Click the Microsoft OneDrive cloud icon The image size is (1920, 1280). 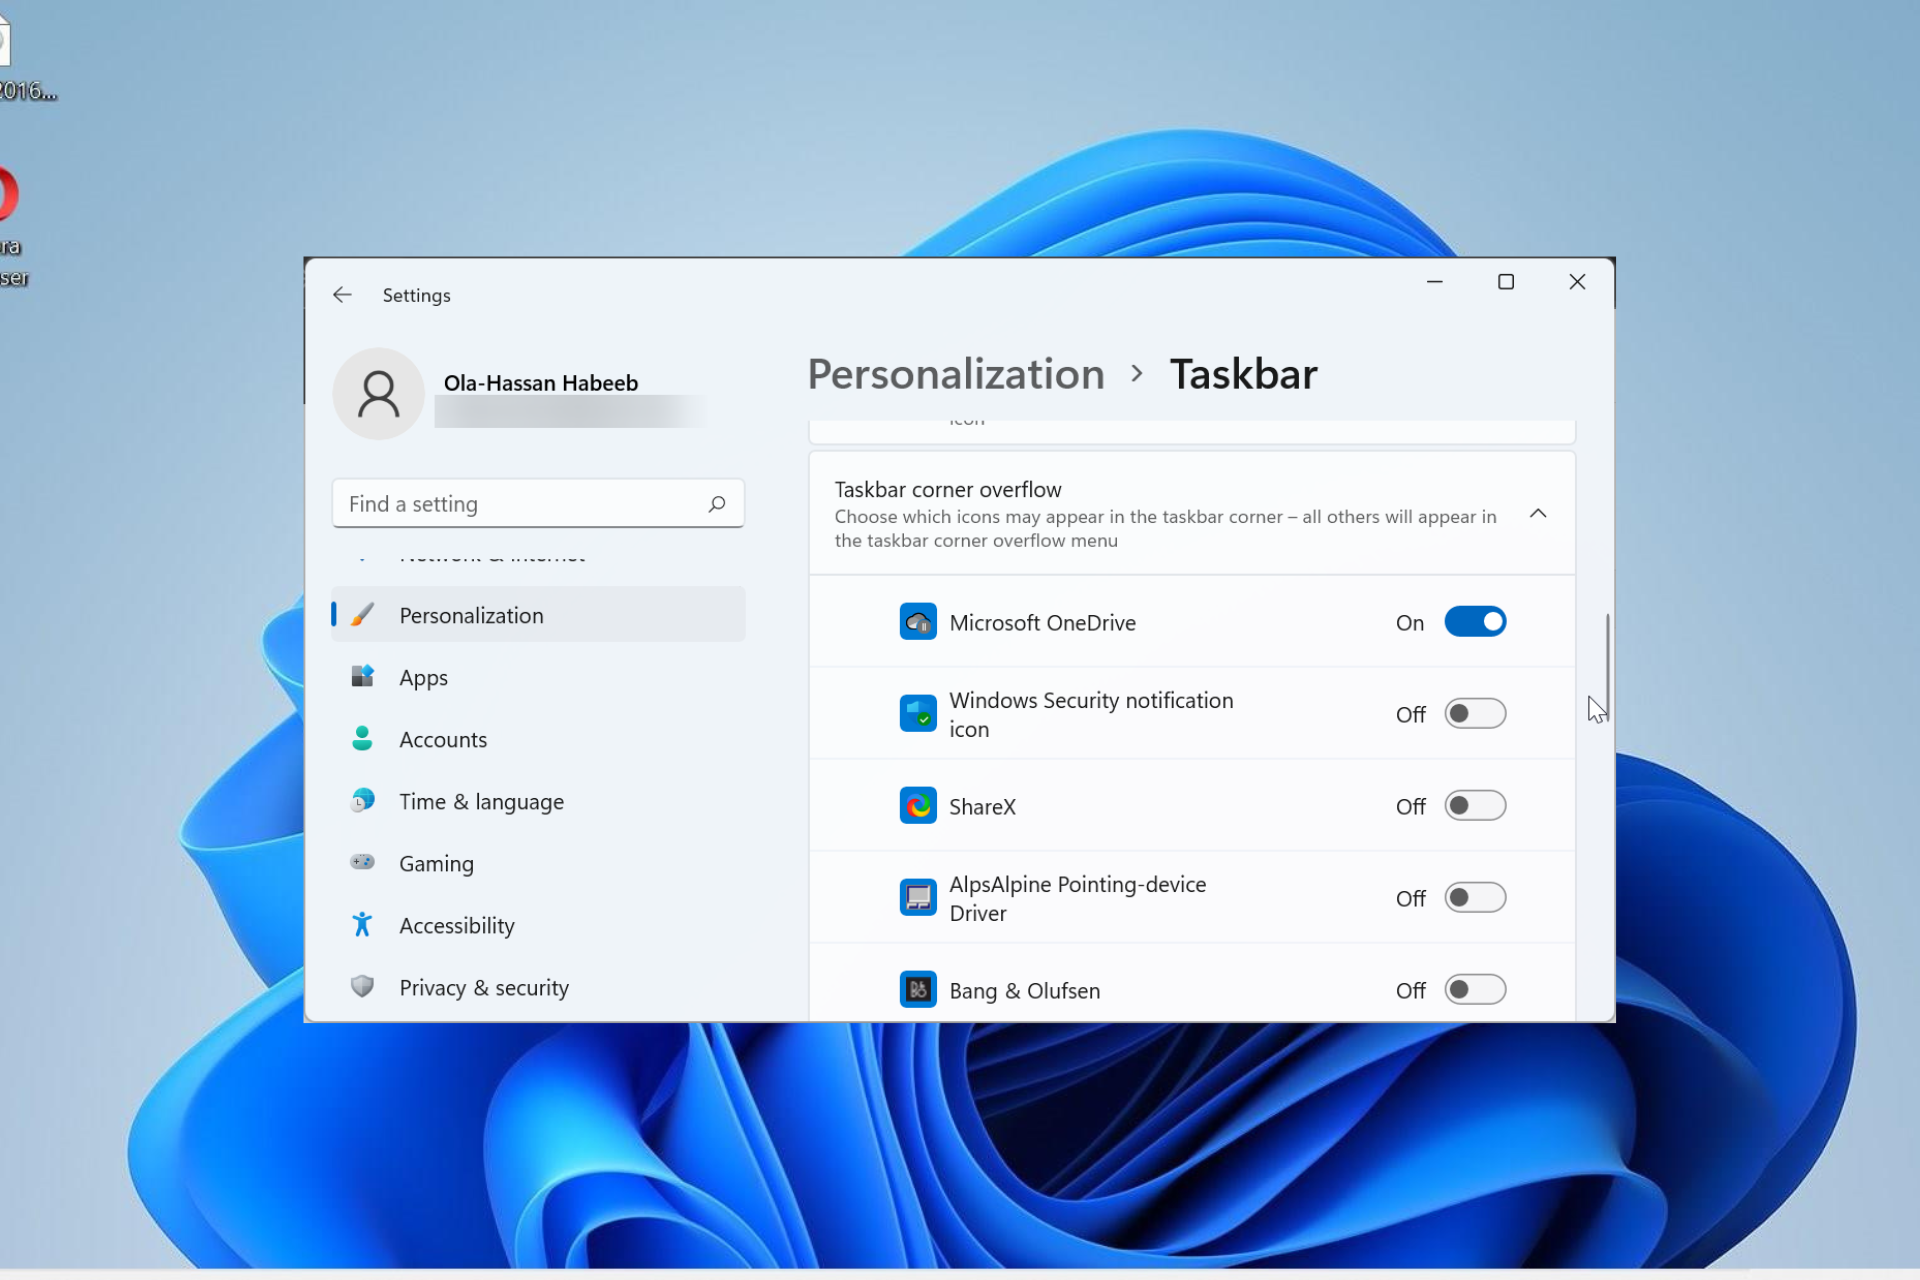click(918, 621)
